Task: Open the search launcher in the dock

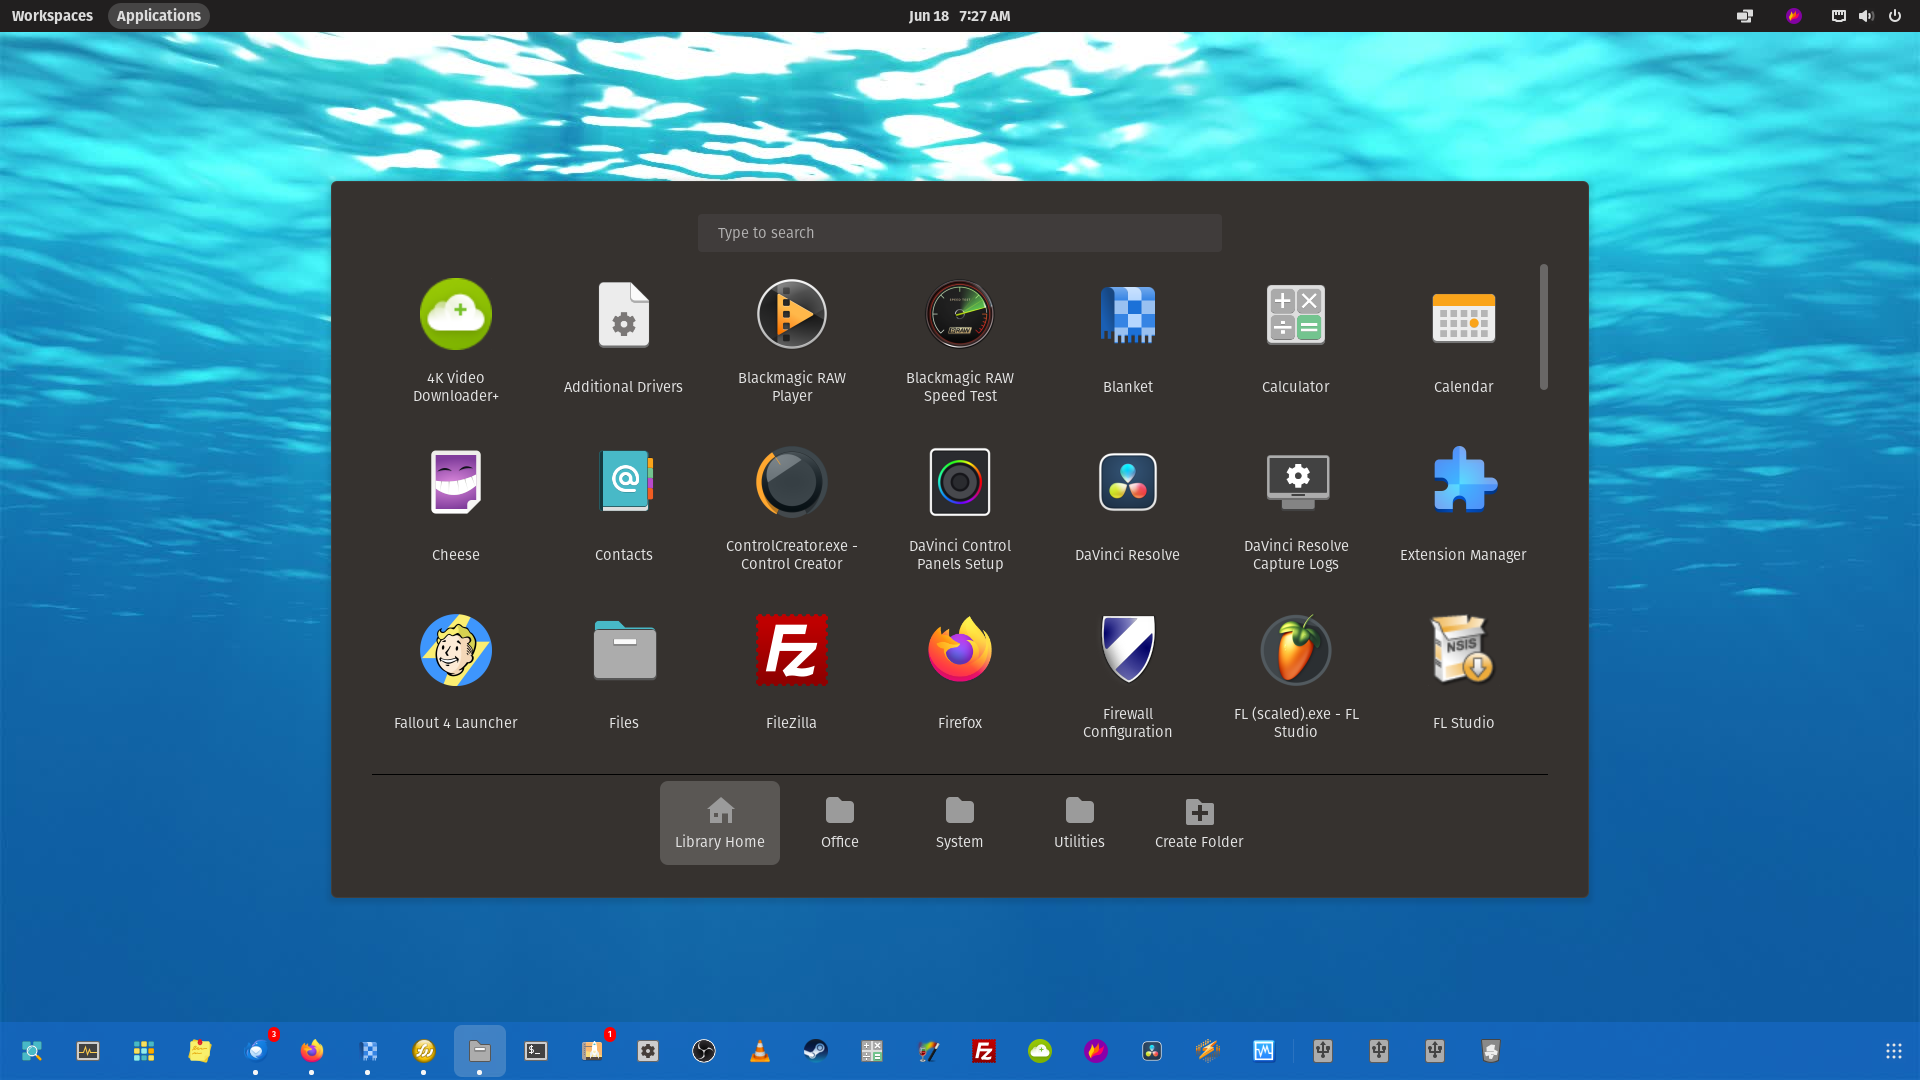Action: [x=32, y=1051]
